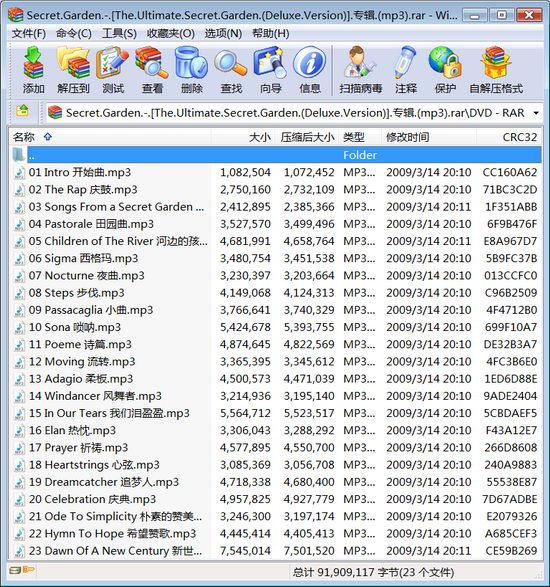Select 20 Celebration 庆典.mp3
Image resolution: width=550 pixels, height=587 pixels.
tap(276, 500)
